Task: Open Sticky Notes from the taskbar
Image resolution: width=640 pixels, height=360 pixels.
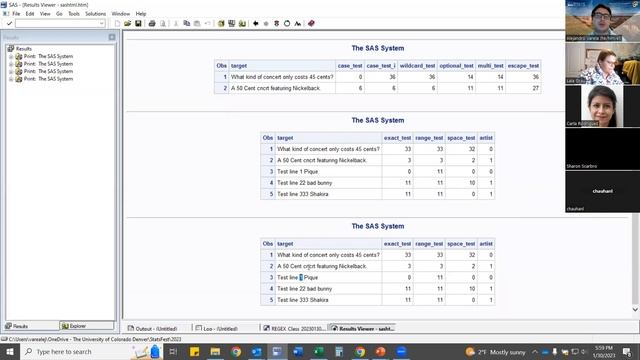Action: 194,351
